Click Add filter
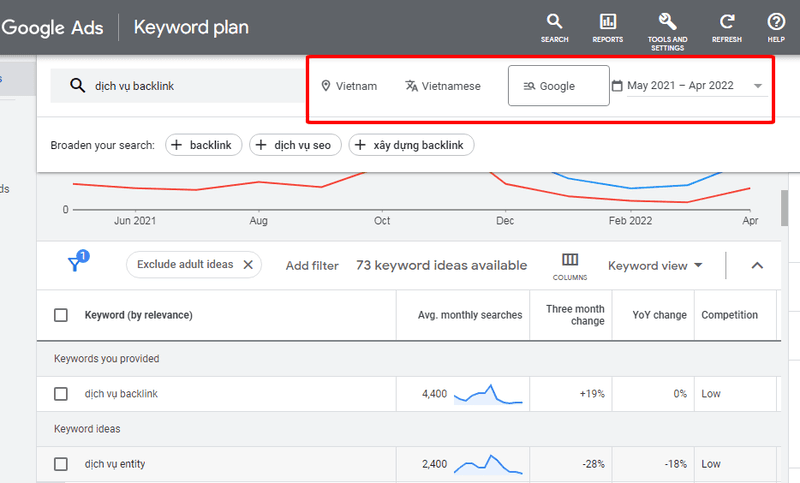Viewport: 800px width, 483px height. click(x=312, y=266)
